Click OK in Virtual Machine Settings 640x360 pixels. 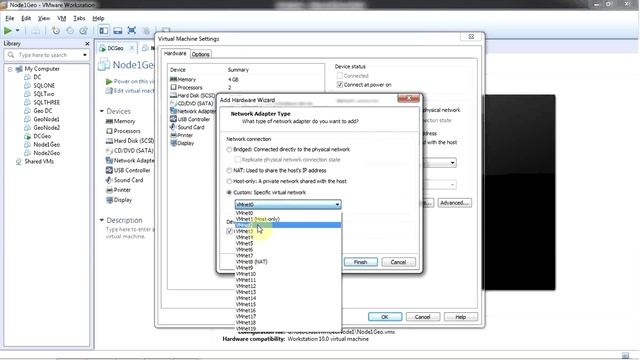click(385, 317)
